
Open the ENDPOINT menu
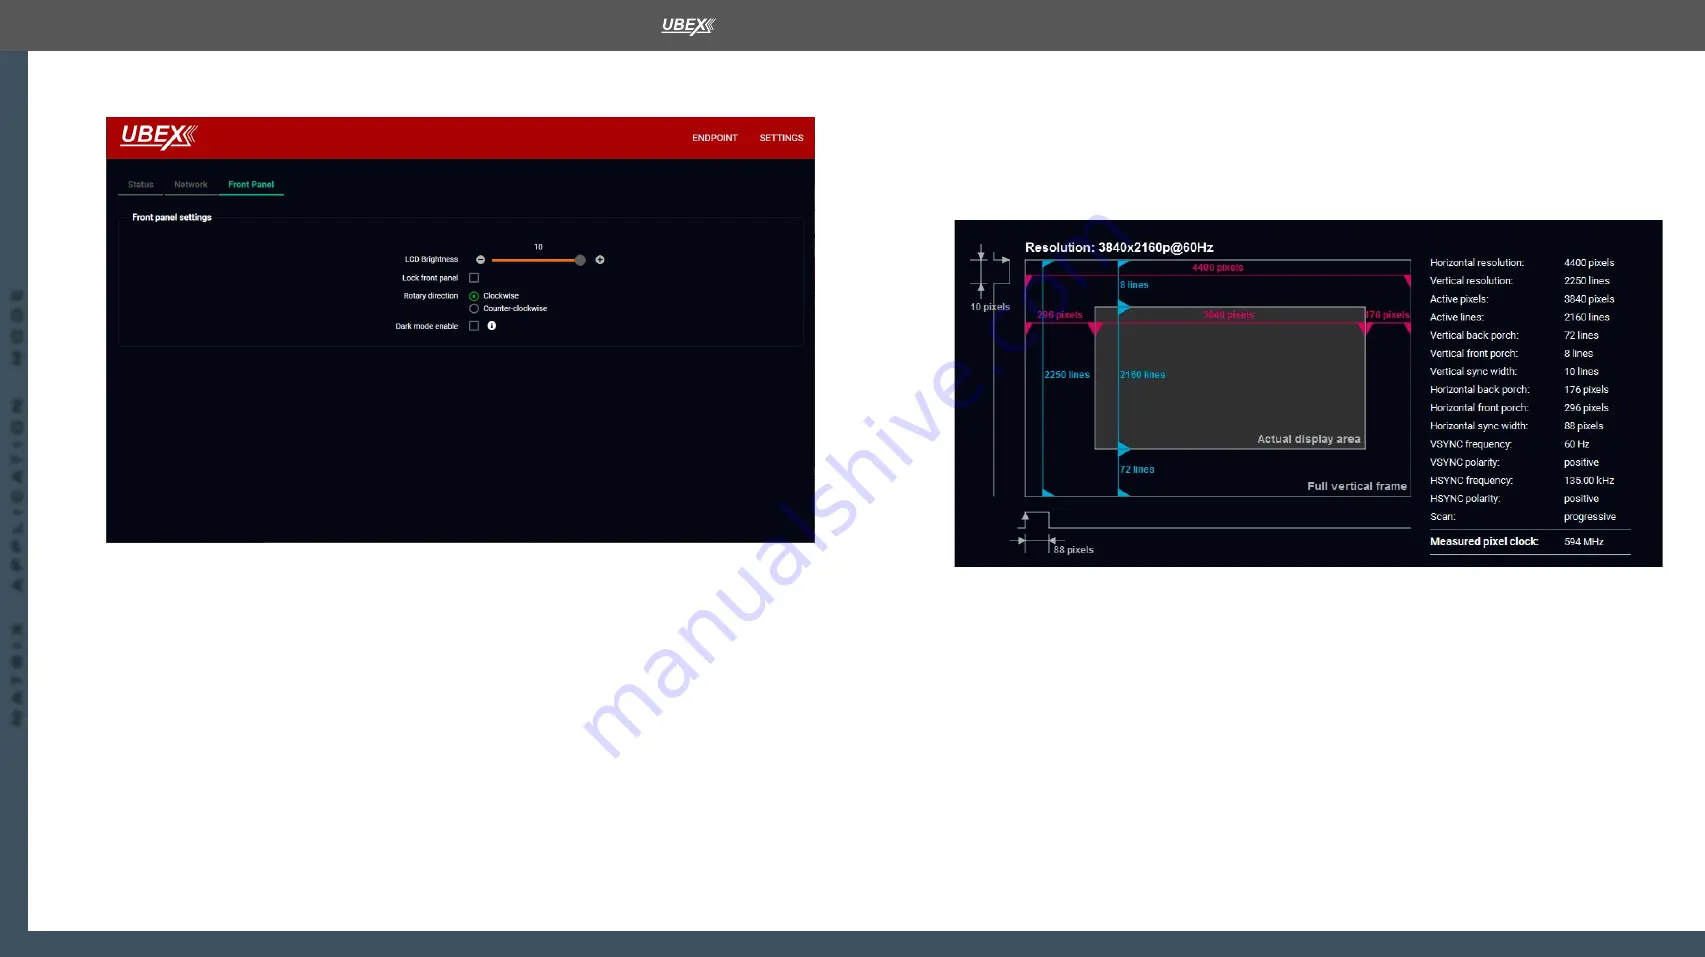click(x=715, y=138)
